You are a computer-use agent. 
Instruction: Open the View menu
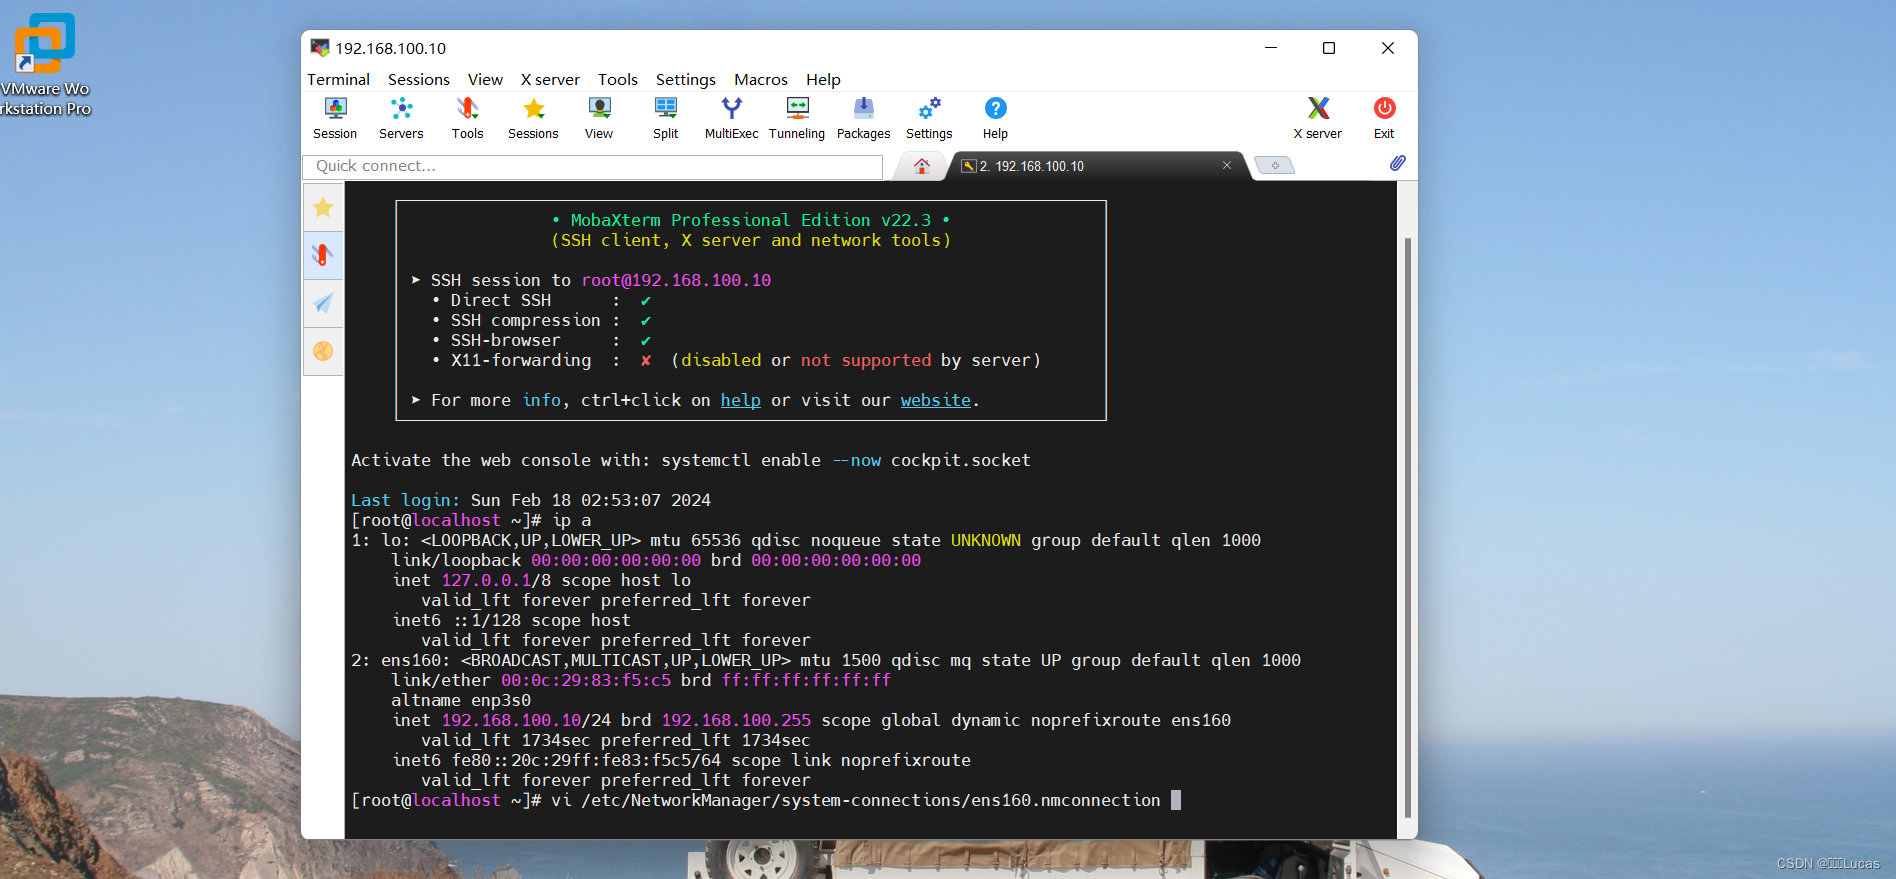click(x=485, y=79)
